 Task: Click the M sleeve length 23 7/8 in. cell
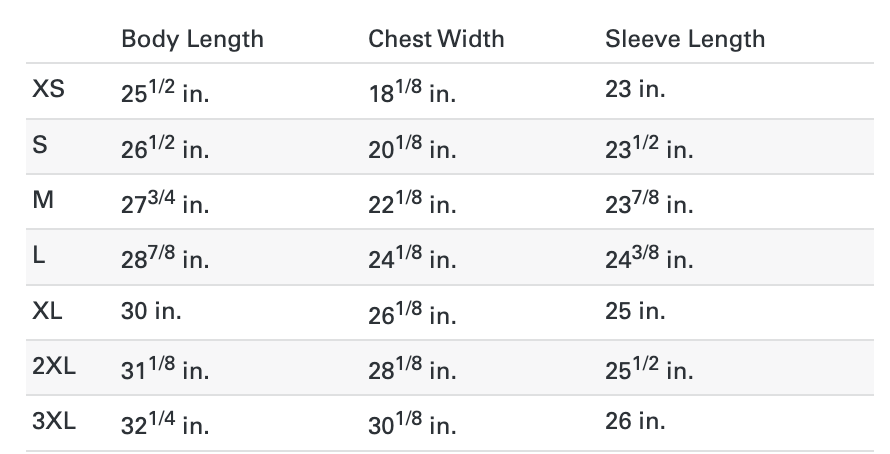tap(649, 203)
